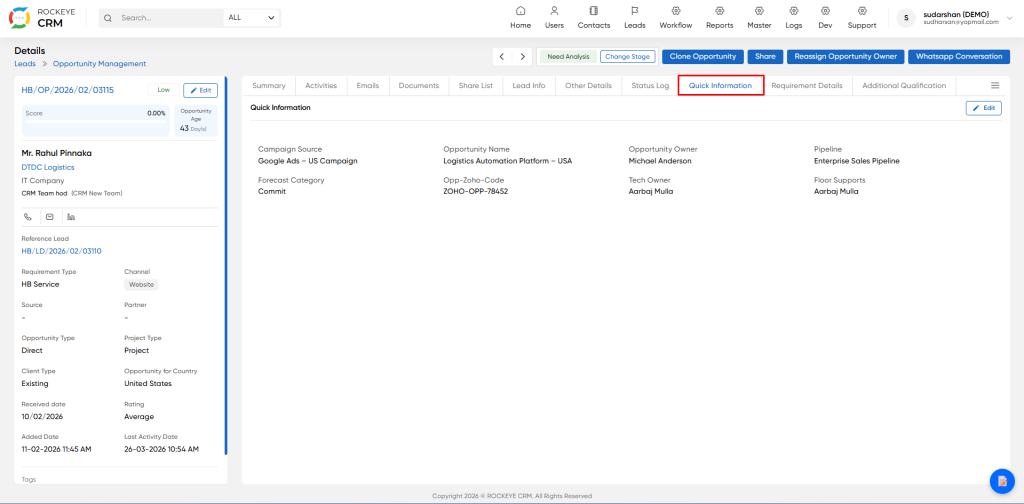Open reference lead HB/LD/2026/02/03110 link
1024x504 pixels.
click(61, 251)
